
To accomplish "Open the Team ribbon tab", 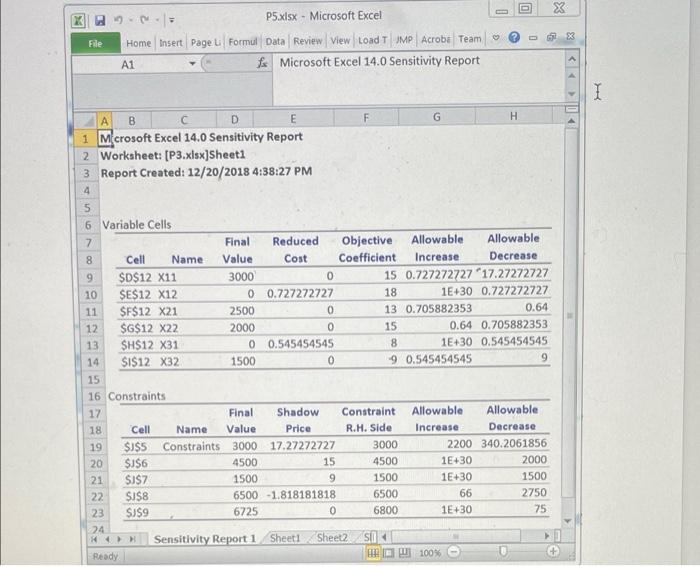I will 470,39.
